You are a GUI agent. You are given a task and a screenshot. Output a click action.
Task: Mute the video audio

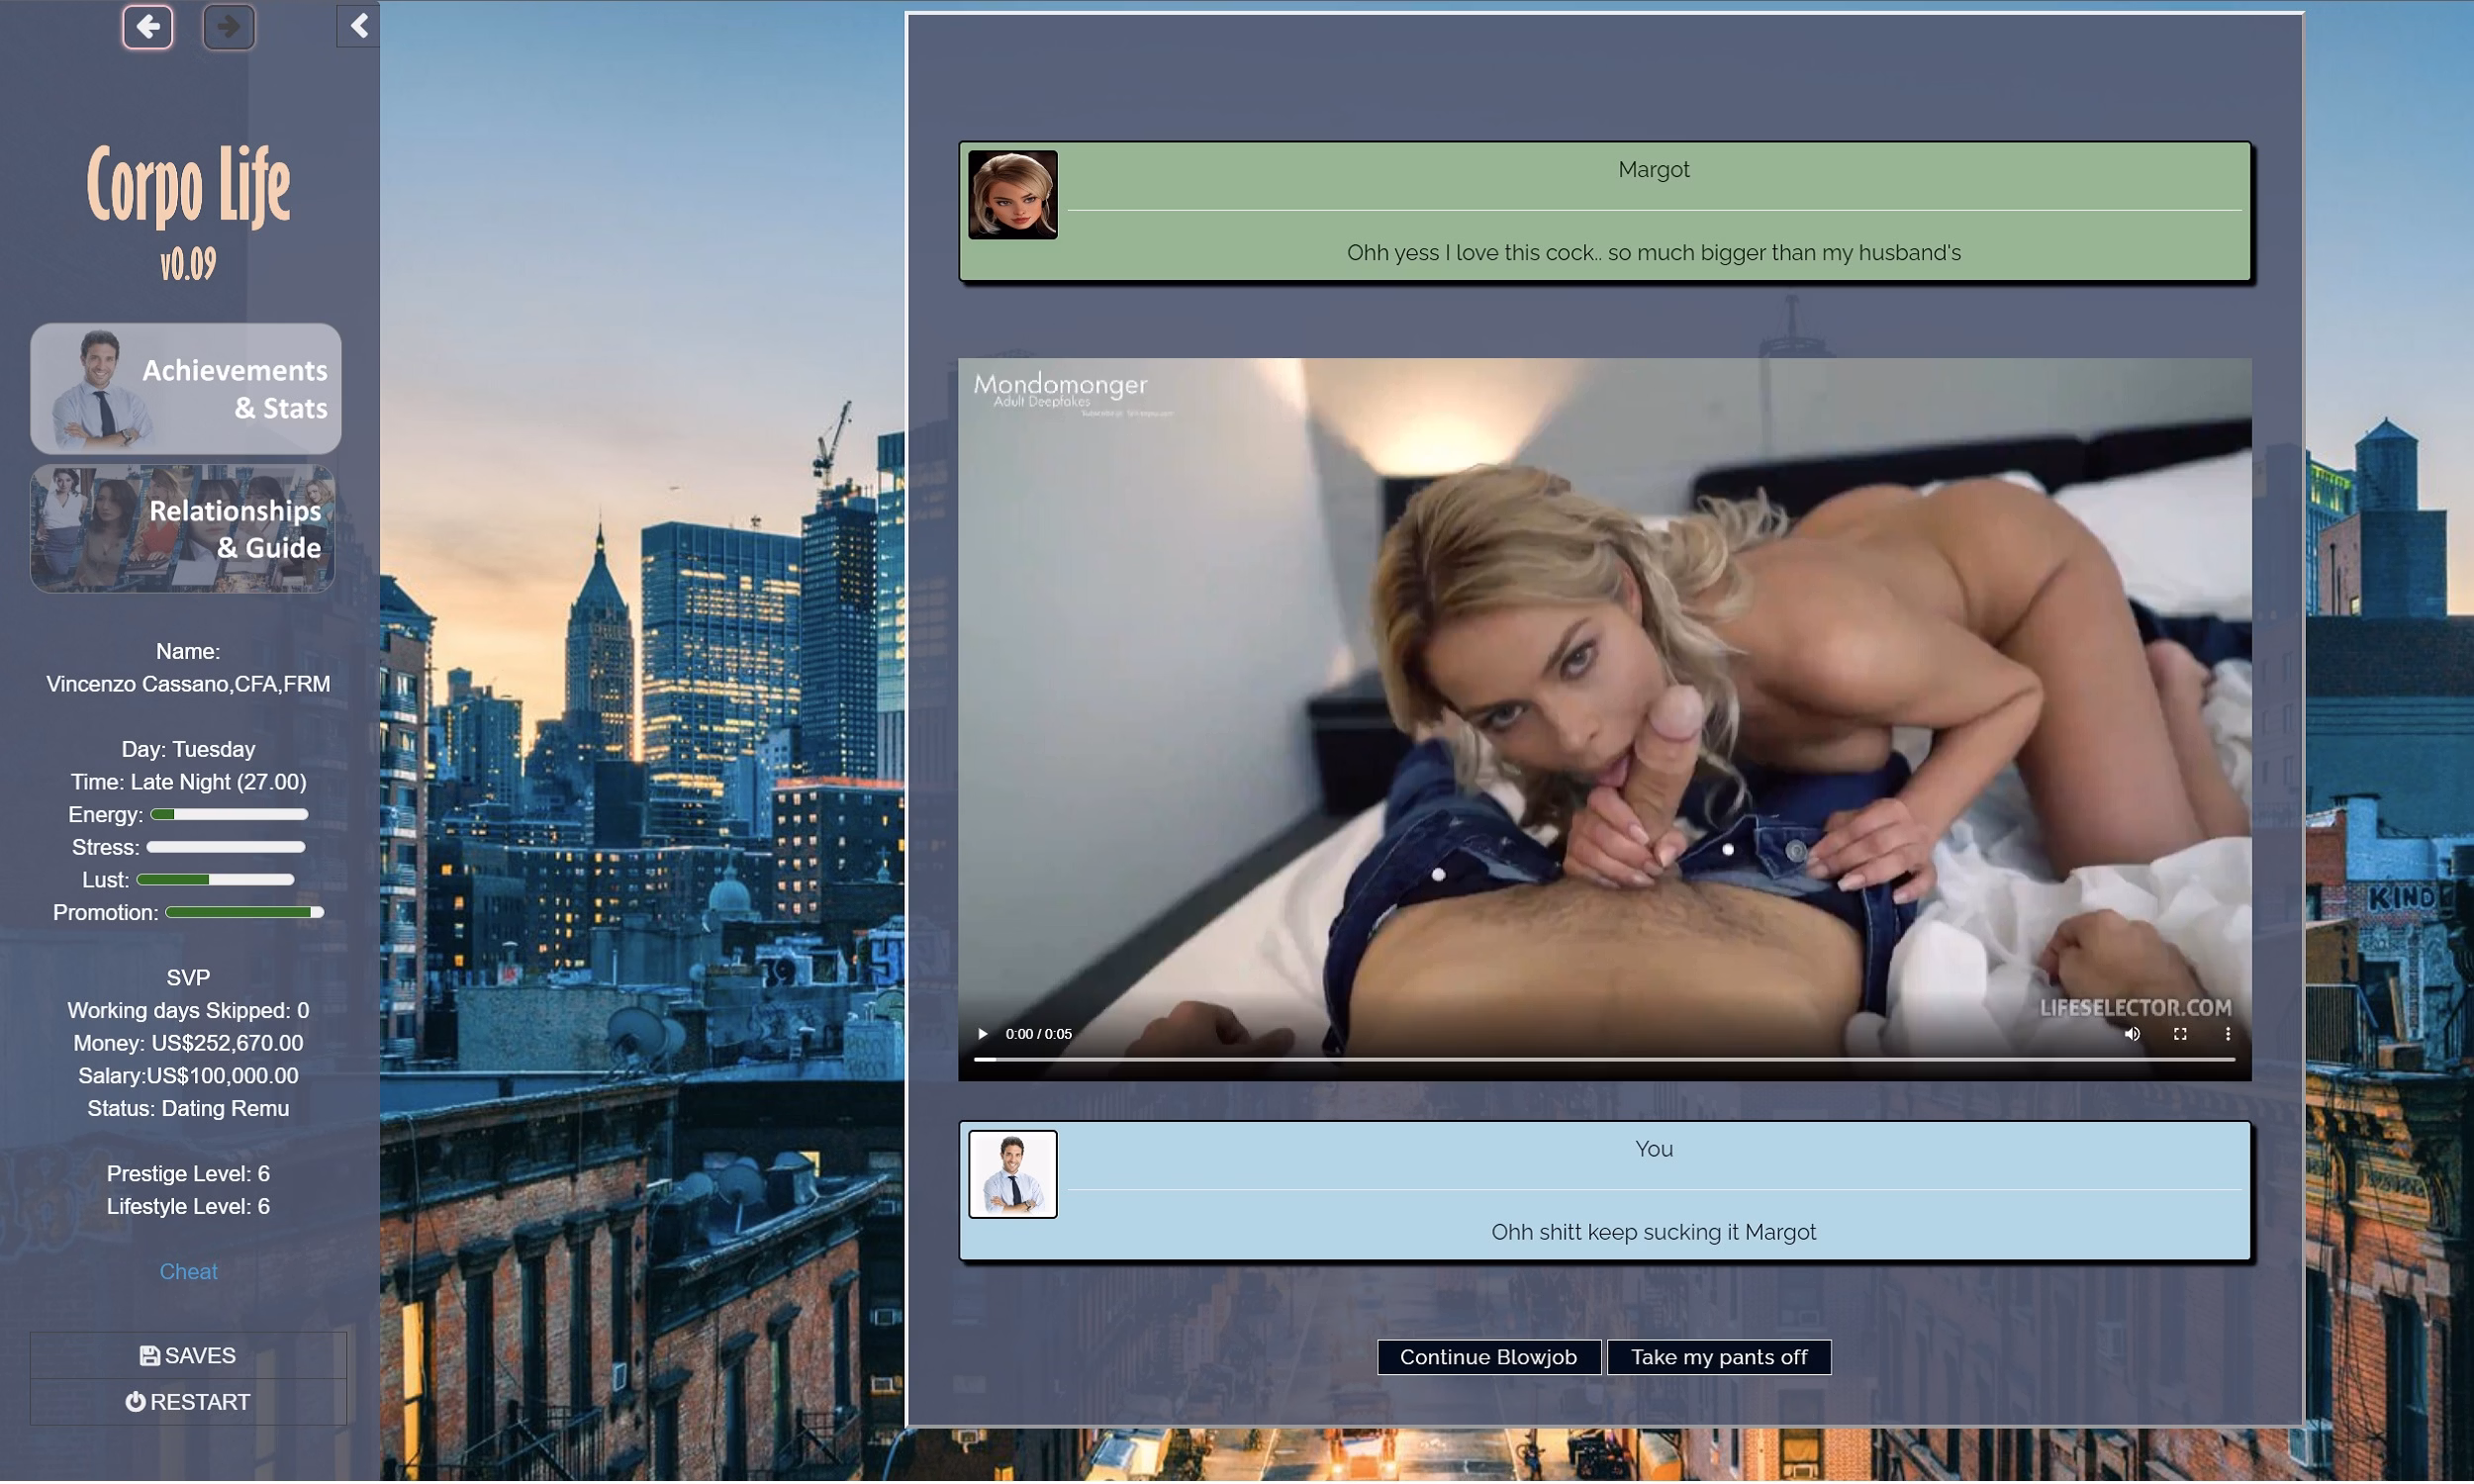(x=2133, y=1033)
